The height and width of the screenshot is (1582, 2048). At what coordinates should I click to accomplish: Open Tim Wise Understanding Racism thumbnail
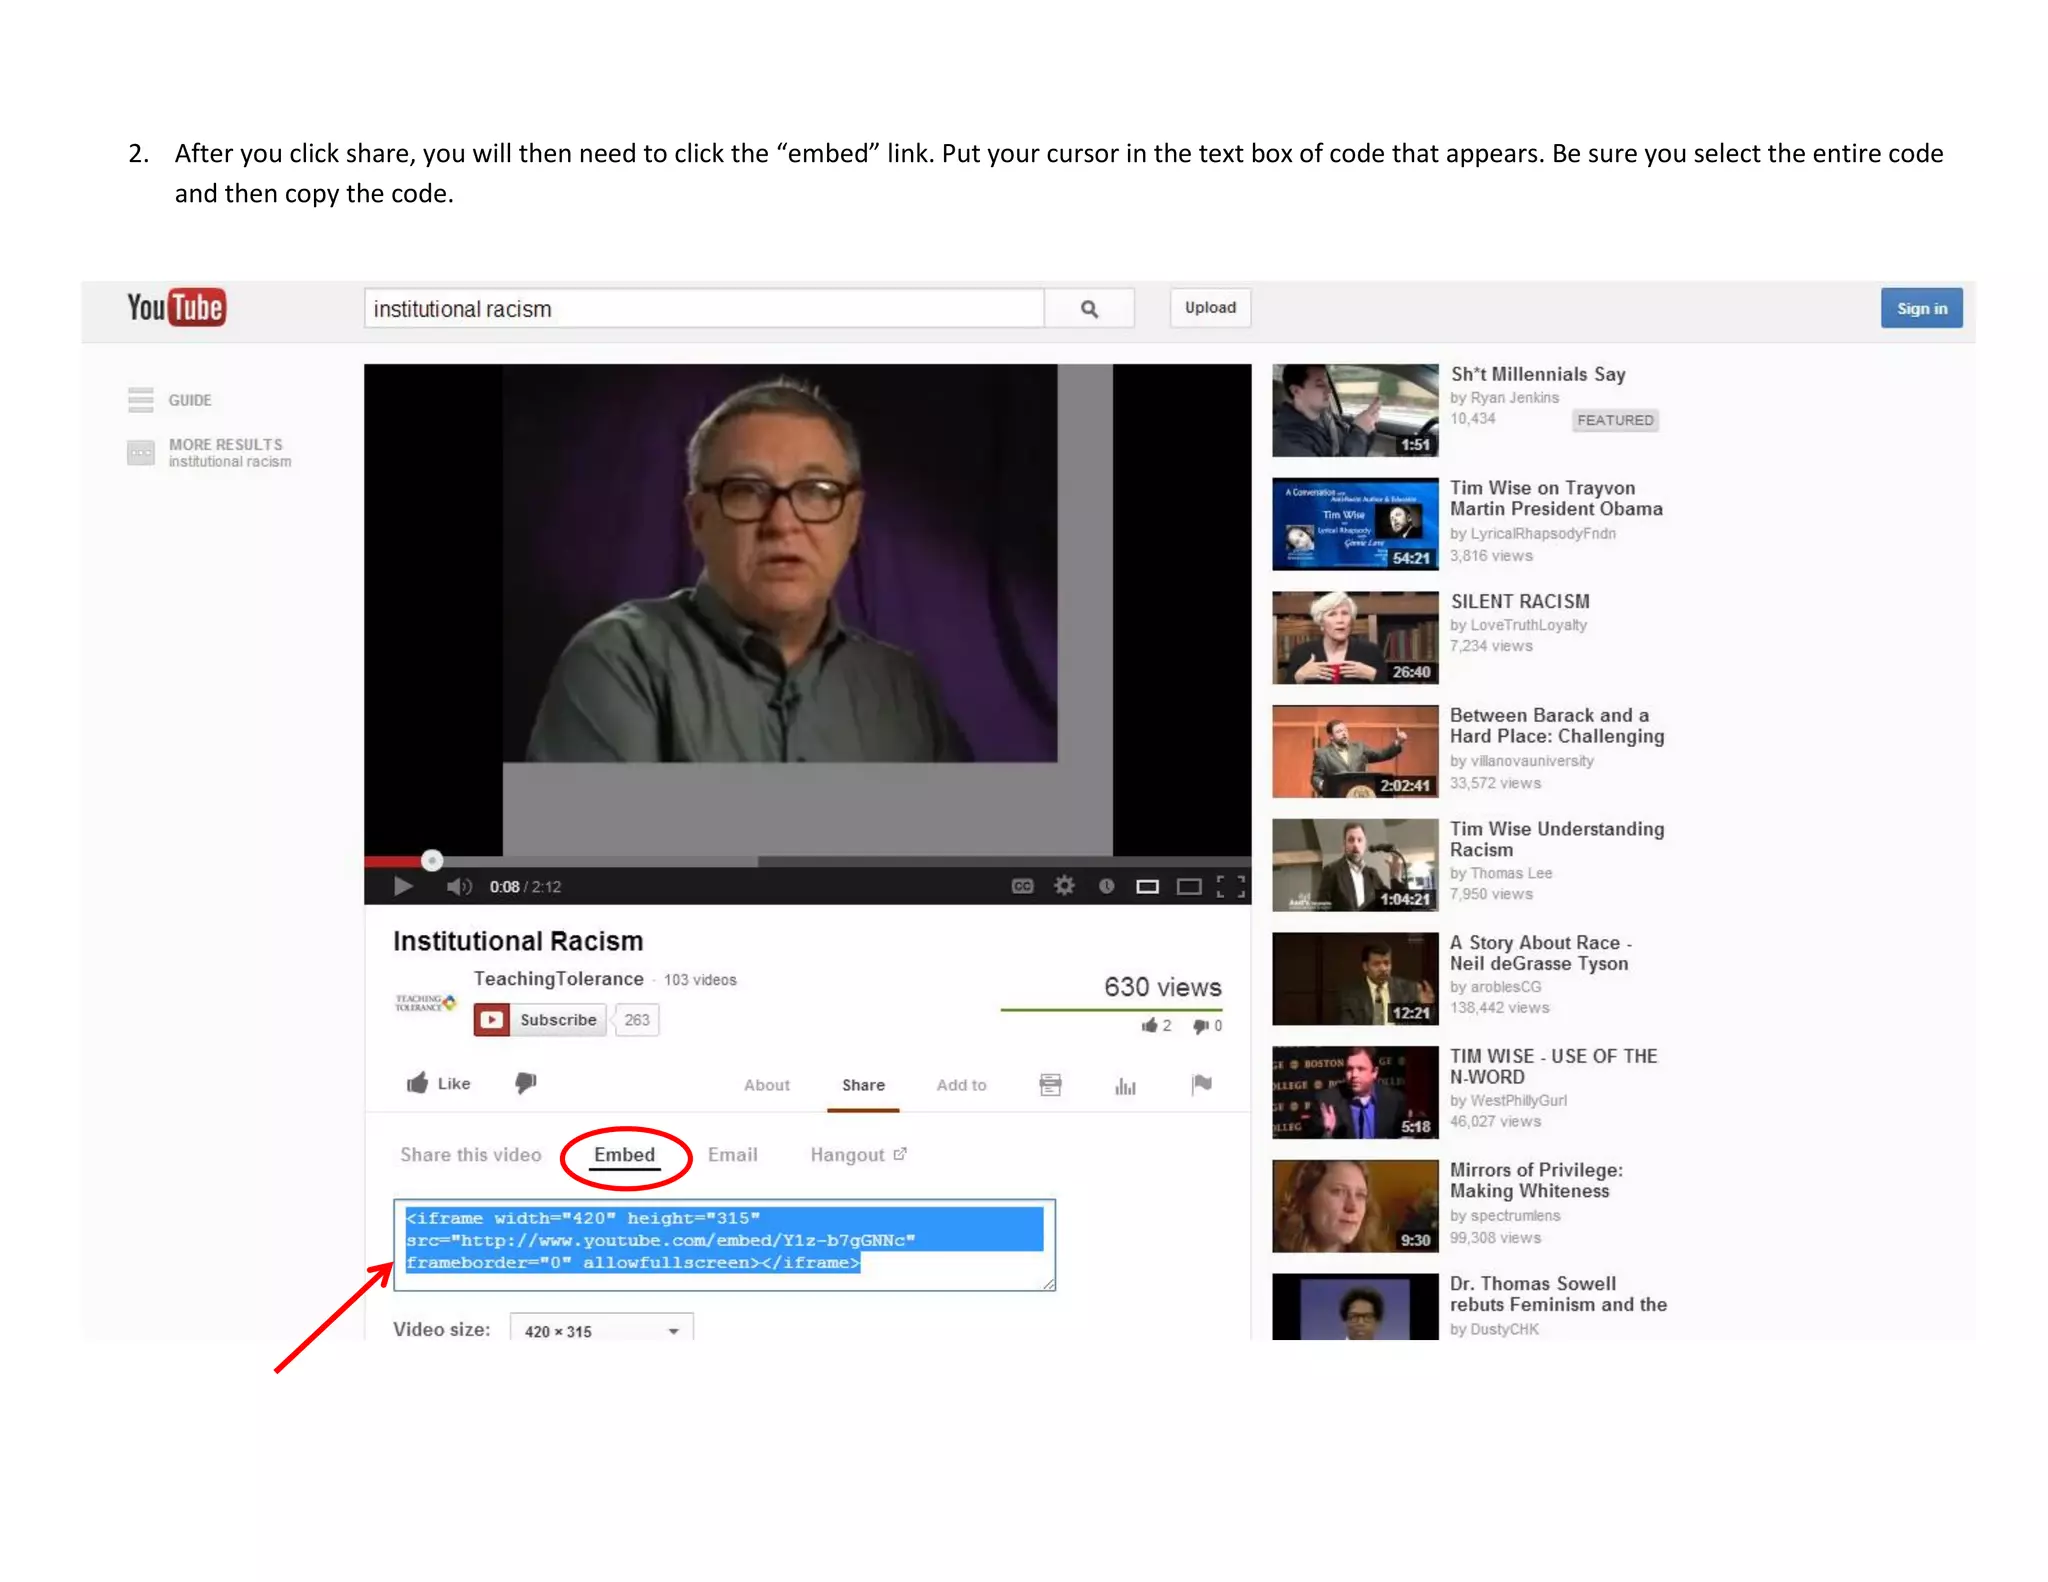click(x=1355, y=865)
